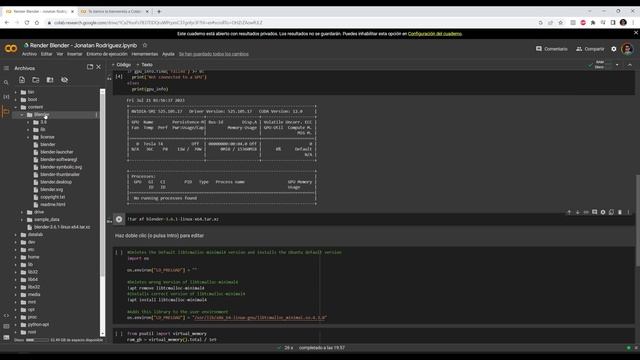Open the Archivo menu

point(29,54)
